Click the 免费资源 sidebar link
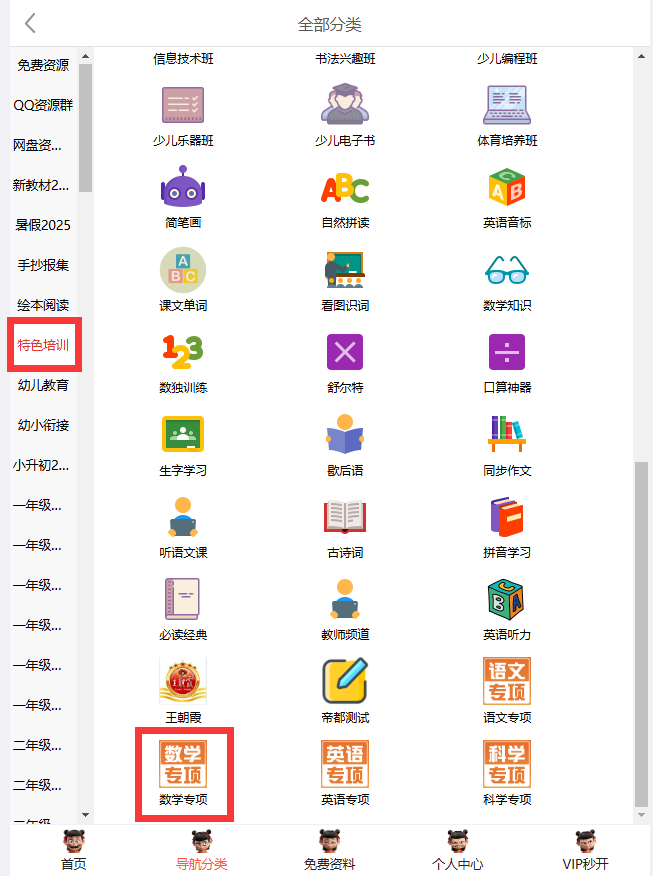Screen dimensions: 653x876 [x=43, y=65]
